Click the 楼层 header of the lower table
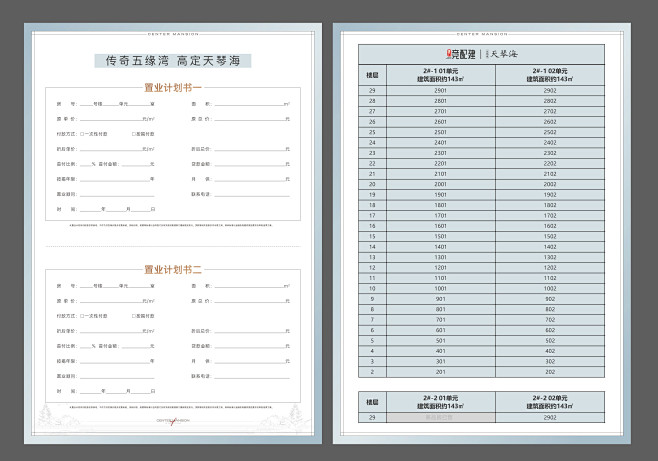Screen dimensions: 658x461 coord(372,402)
